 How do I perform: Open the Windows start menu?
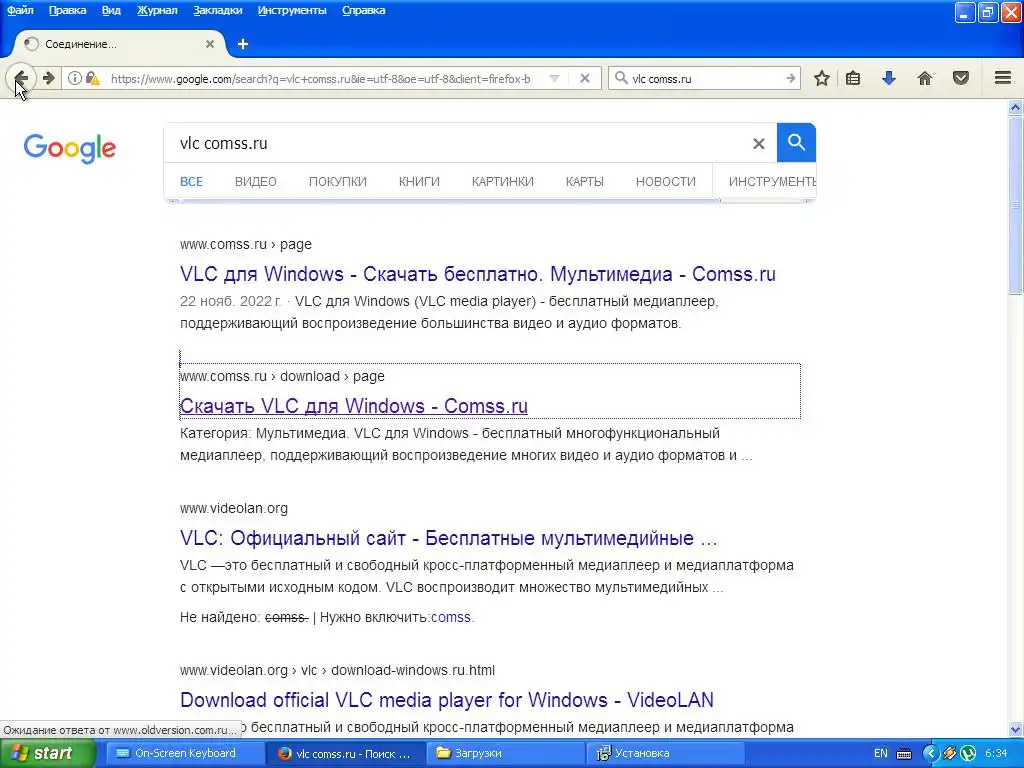47,753
